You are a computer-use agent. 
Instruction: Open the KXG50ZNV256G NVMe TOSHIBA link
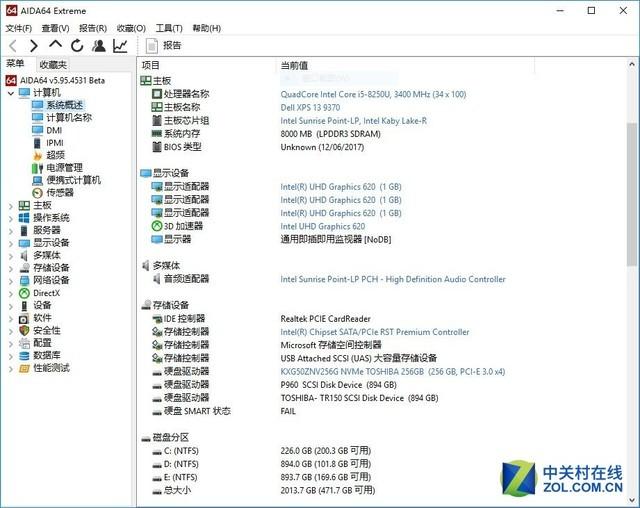393,372
